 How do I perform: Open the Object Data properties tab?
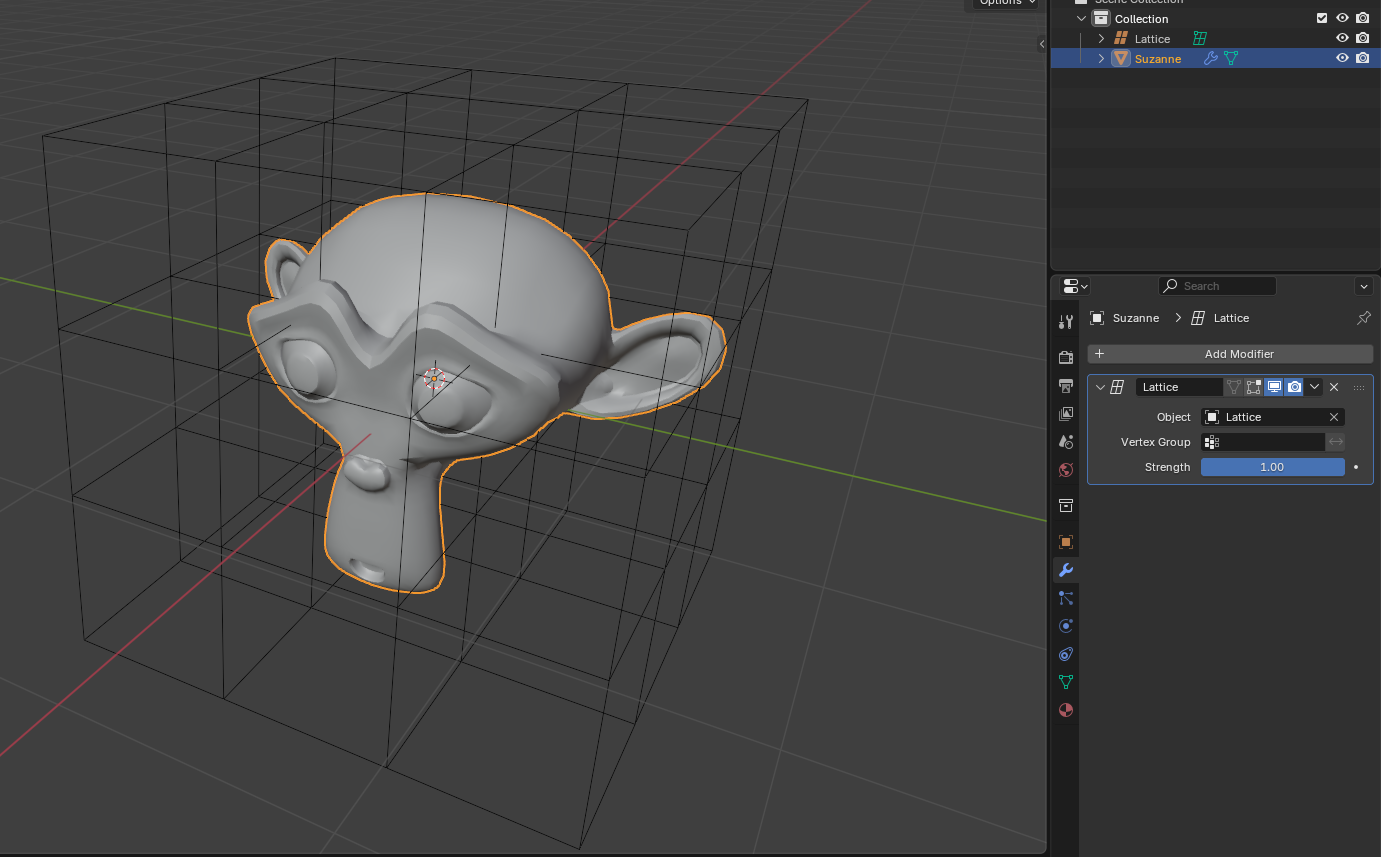point(1066,682)
